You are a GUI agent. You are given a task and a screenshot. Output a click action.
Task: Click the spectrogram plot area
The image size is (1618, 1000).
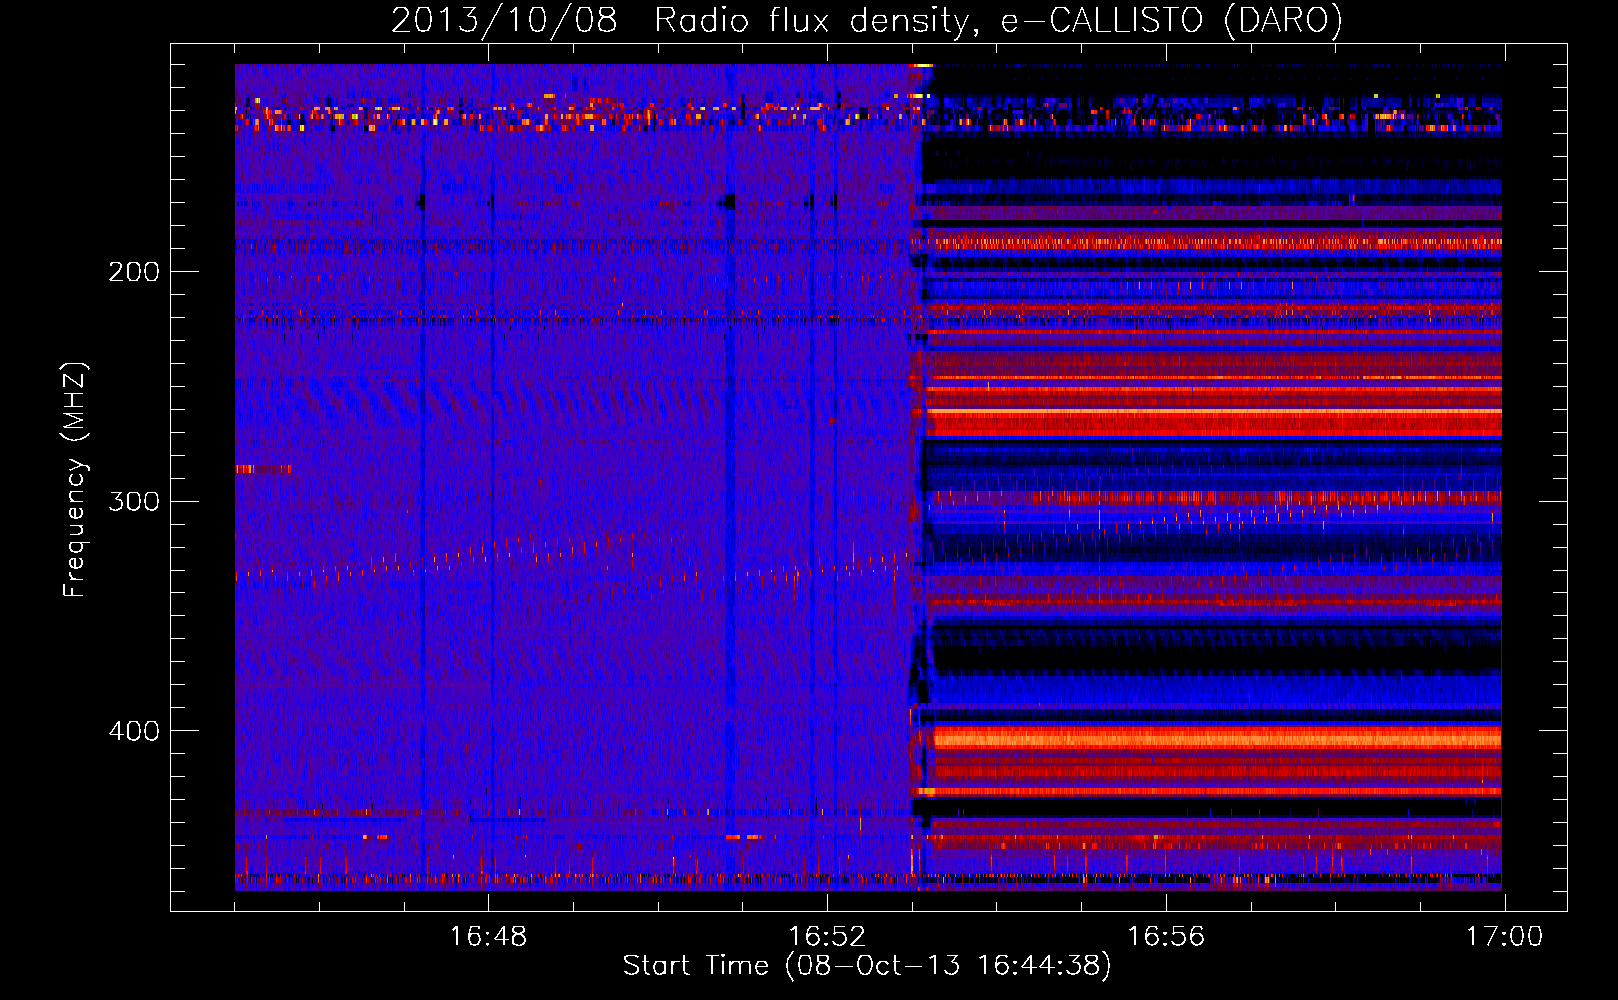click(x=868, y=477)
